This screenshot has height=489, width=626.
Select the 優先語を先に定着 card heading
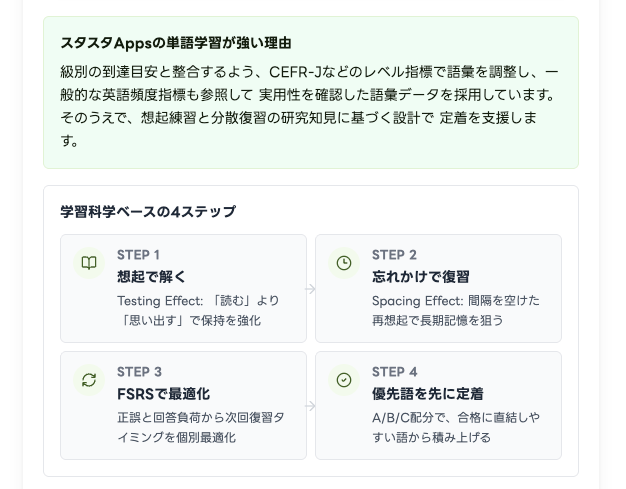point(427,394)
